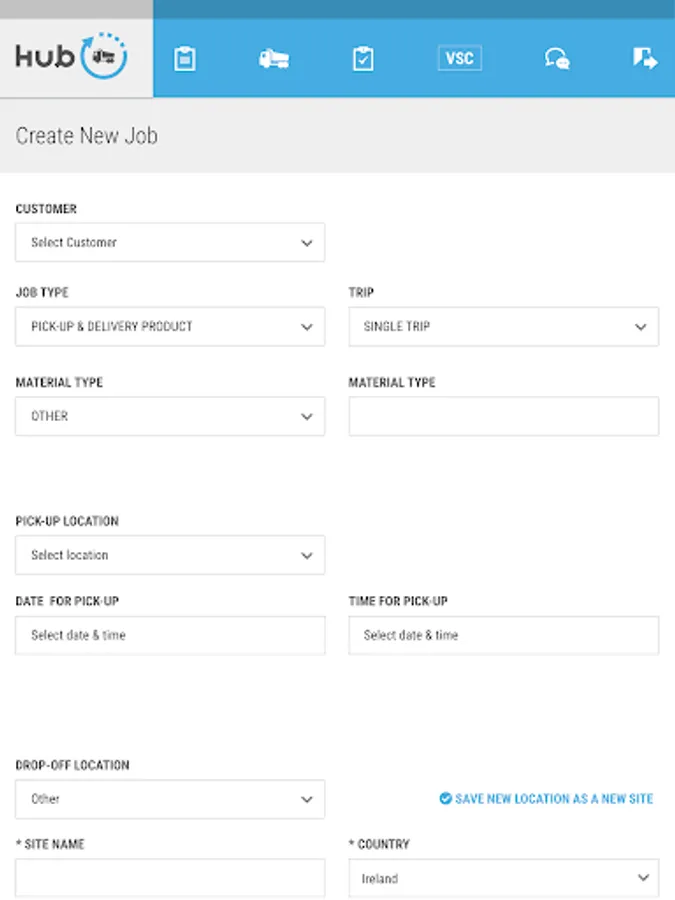Expand the Drop-off Location dropdown
Screen dimensions: 675x900
click(x=170, y=799)
